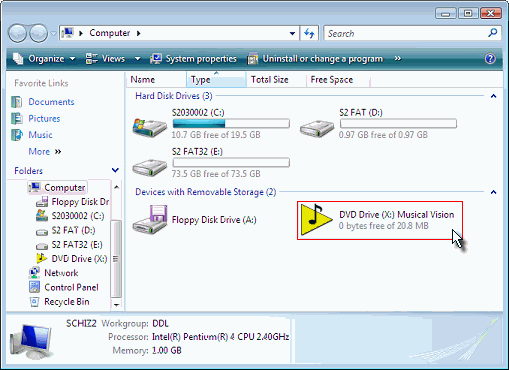Select DVD Drive (X:) in folder tree
The image size is (509, 370).
(79, 259)
